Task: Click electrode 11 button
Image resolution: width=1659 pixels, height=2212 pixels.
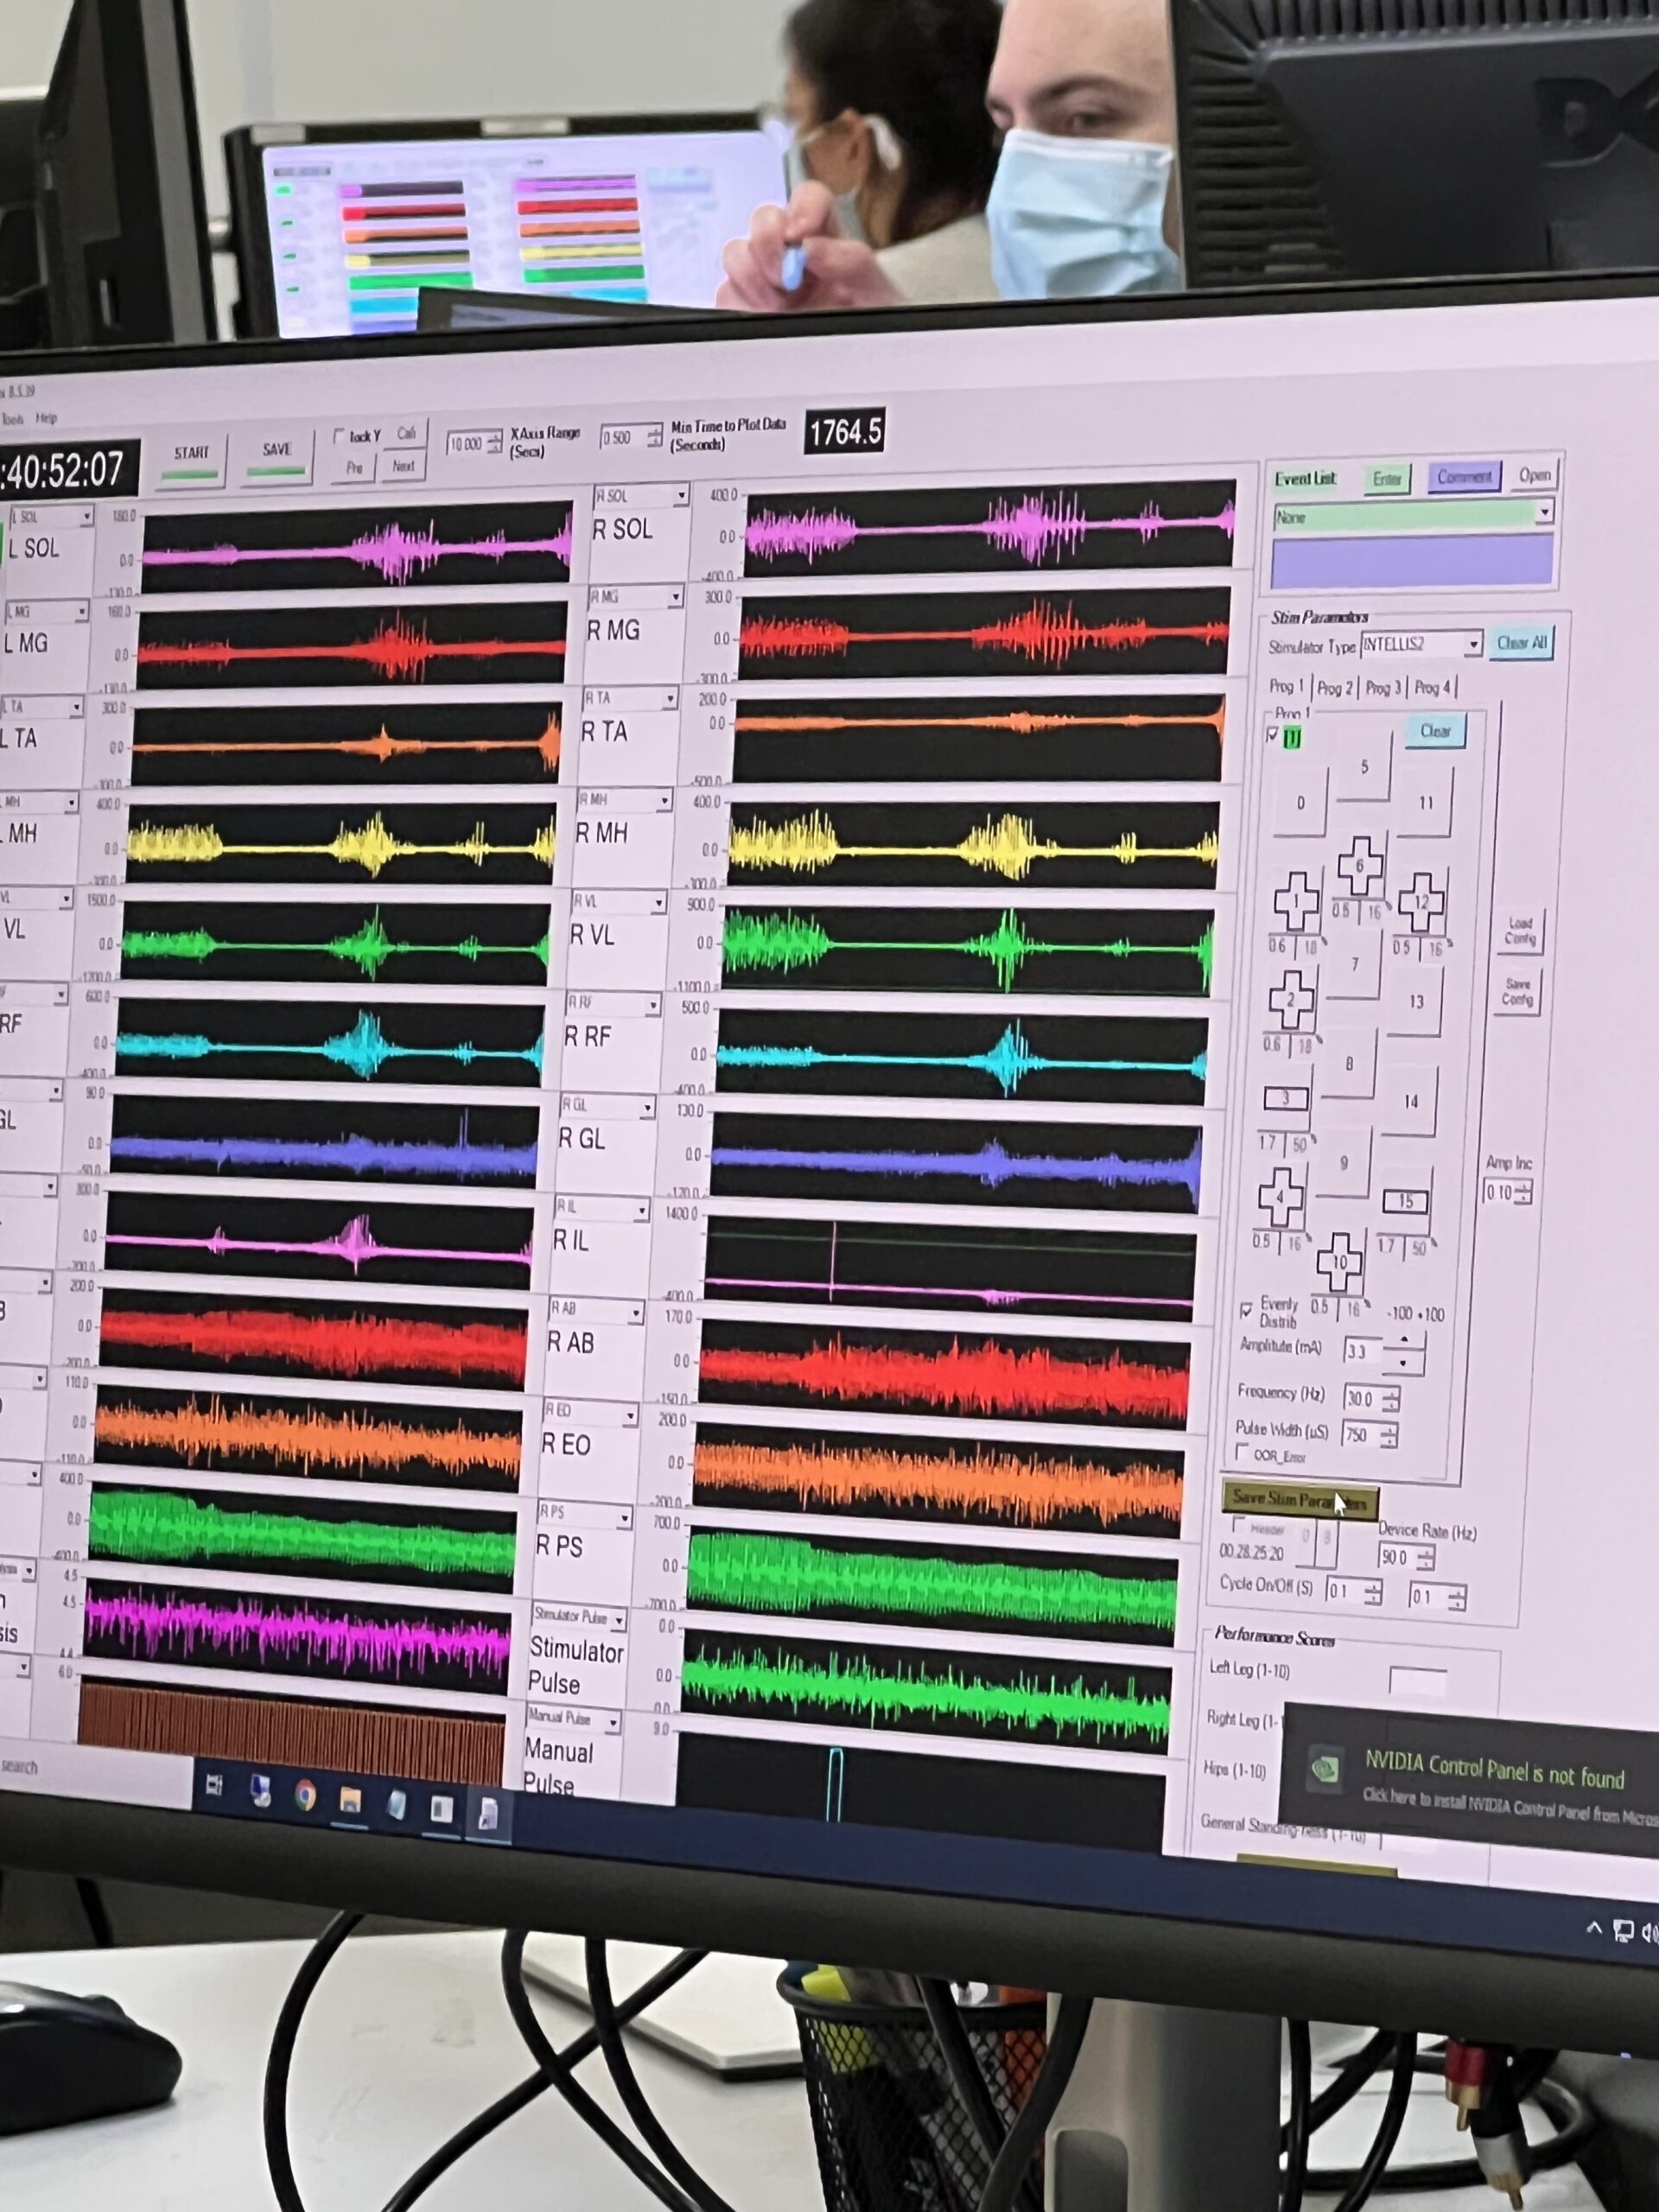Action: pos(1426,802)
